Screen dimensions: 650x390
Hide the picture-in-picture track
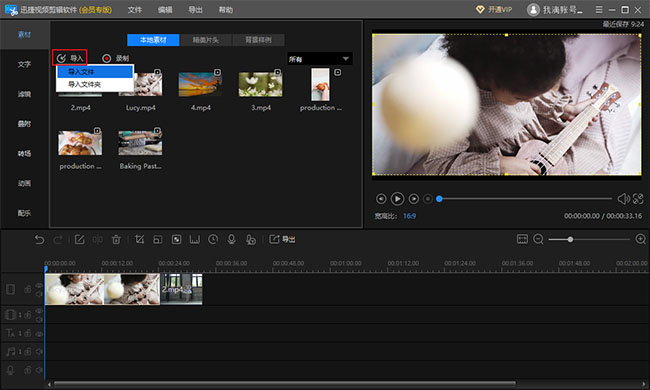(39, 311)
